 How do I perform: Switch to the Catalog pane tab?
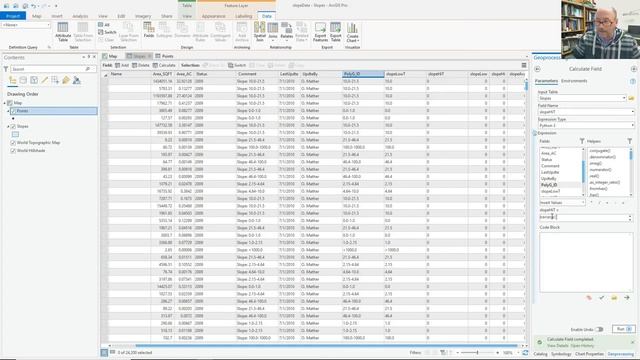(x=540, y=354)
